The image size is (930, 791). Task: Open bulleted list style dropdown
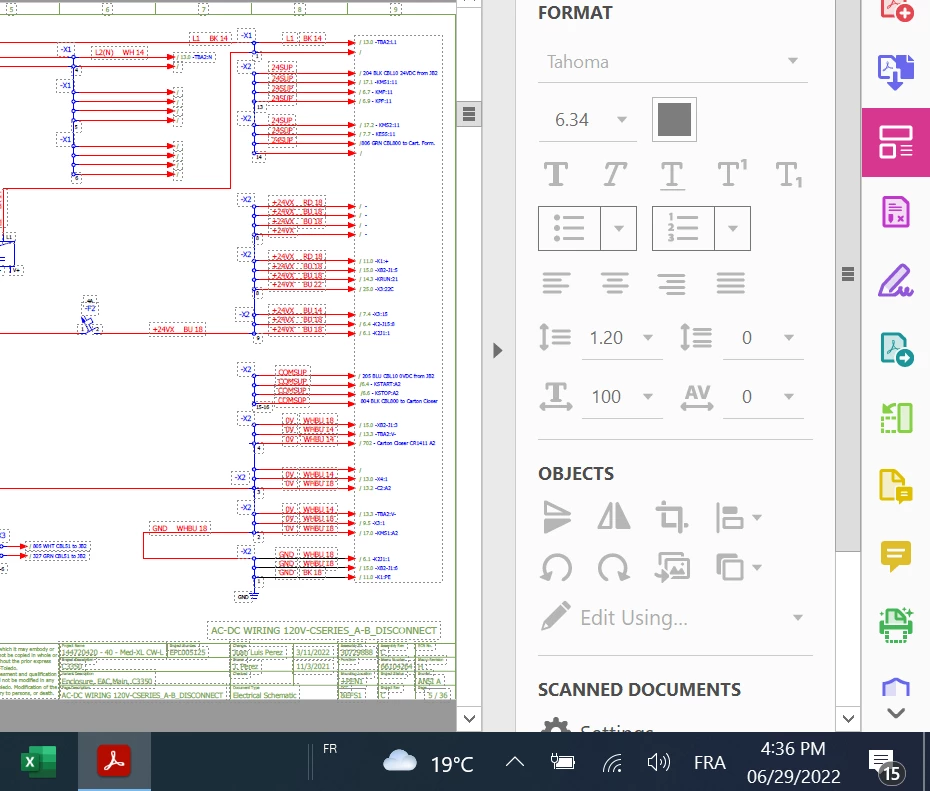click(x=619, y=228)
